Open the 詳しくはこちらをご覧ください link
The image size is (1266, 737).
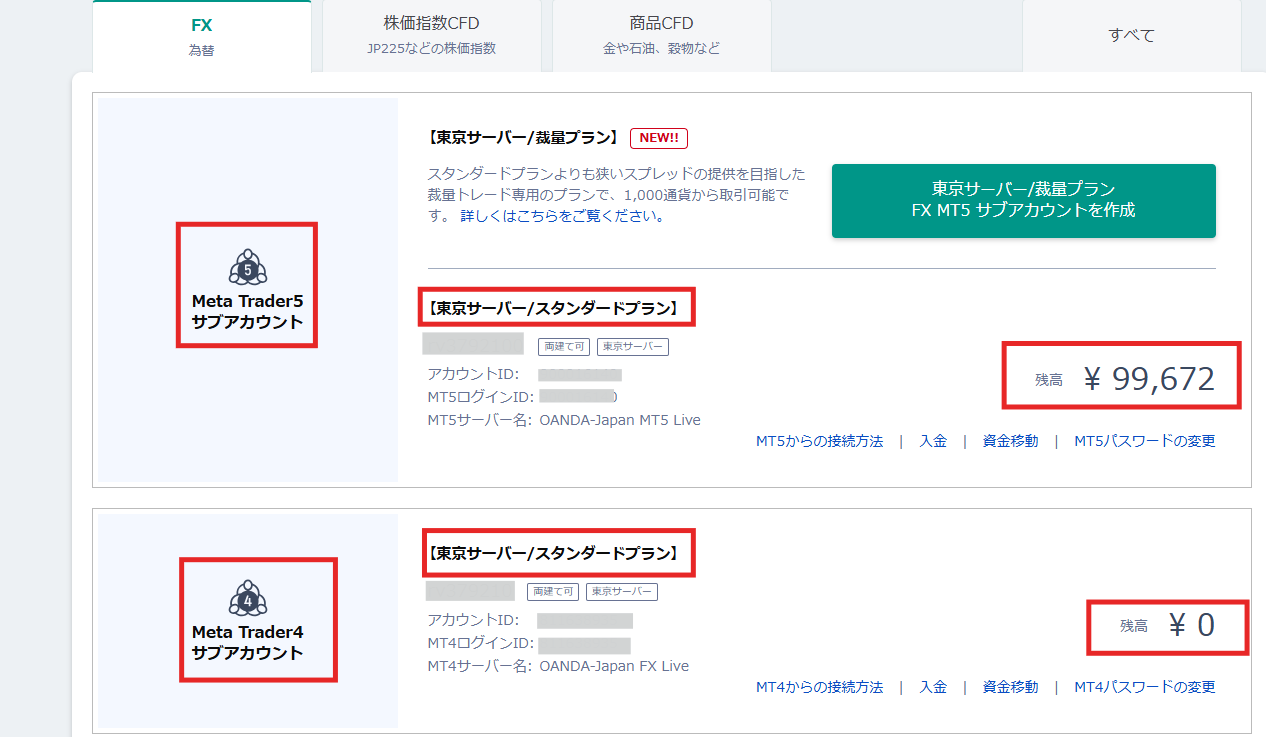(x=562, y=216)
